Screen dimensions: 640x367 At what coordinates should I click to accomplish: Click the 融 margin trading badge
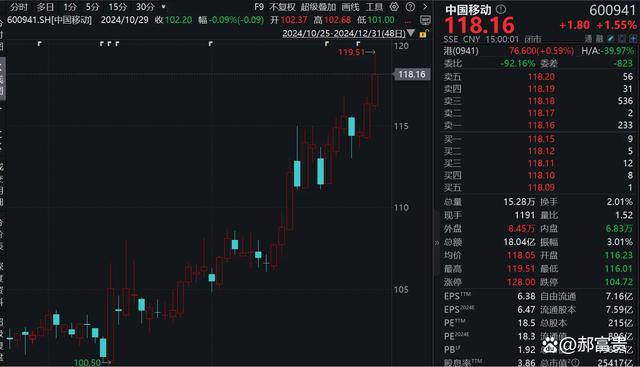[599, 39]
